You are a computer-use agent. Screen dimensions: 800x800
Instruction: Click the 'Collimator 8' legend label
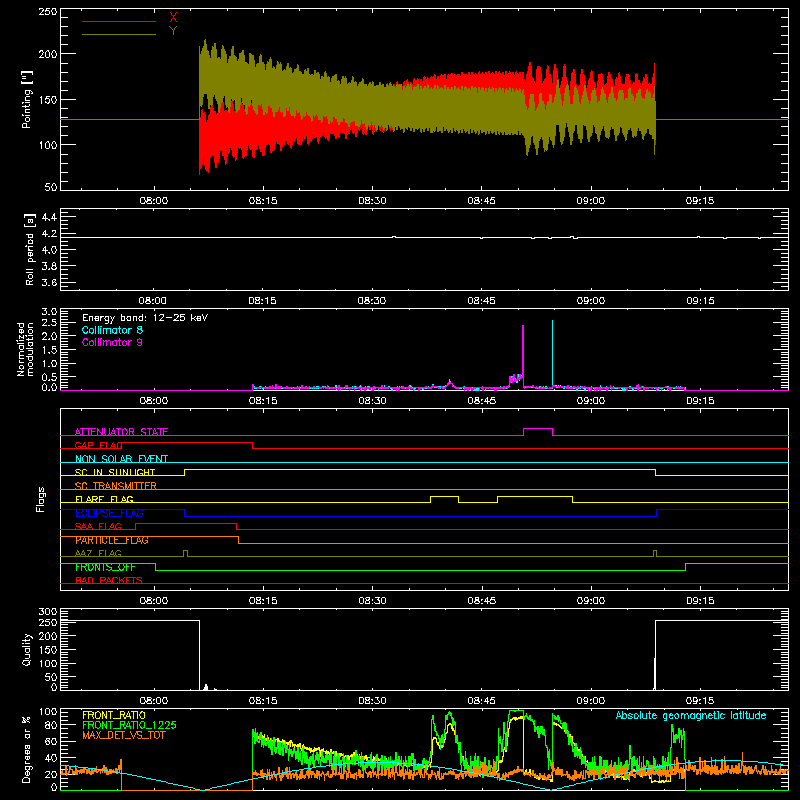coord(112,330)
